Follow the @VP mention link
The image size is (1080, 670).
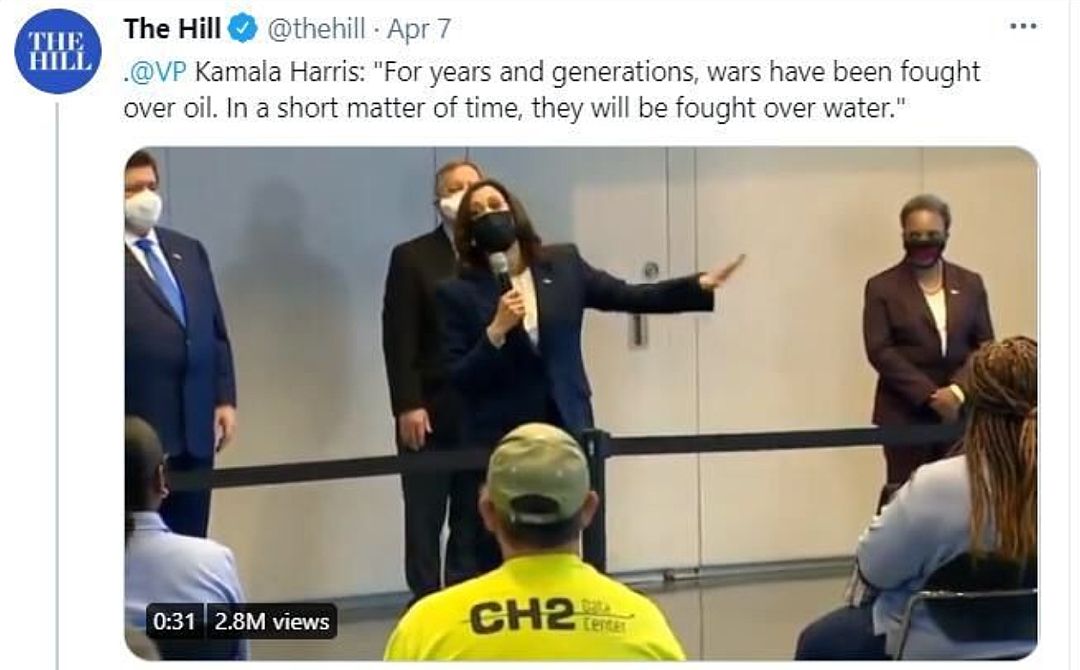point(156,72)
